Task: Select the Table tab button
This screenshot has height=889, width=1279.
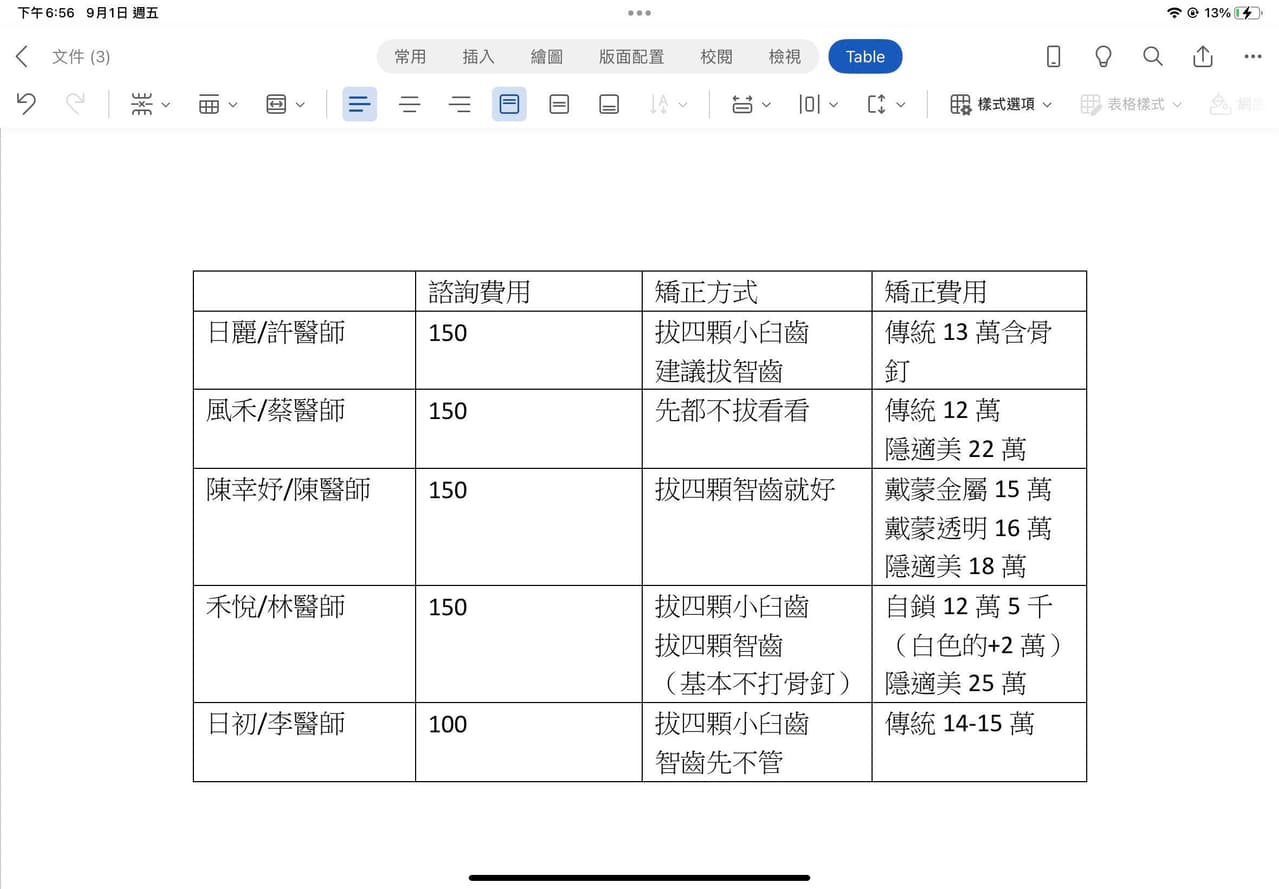Action: click(x=865, y=57)
